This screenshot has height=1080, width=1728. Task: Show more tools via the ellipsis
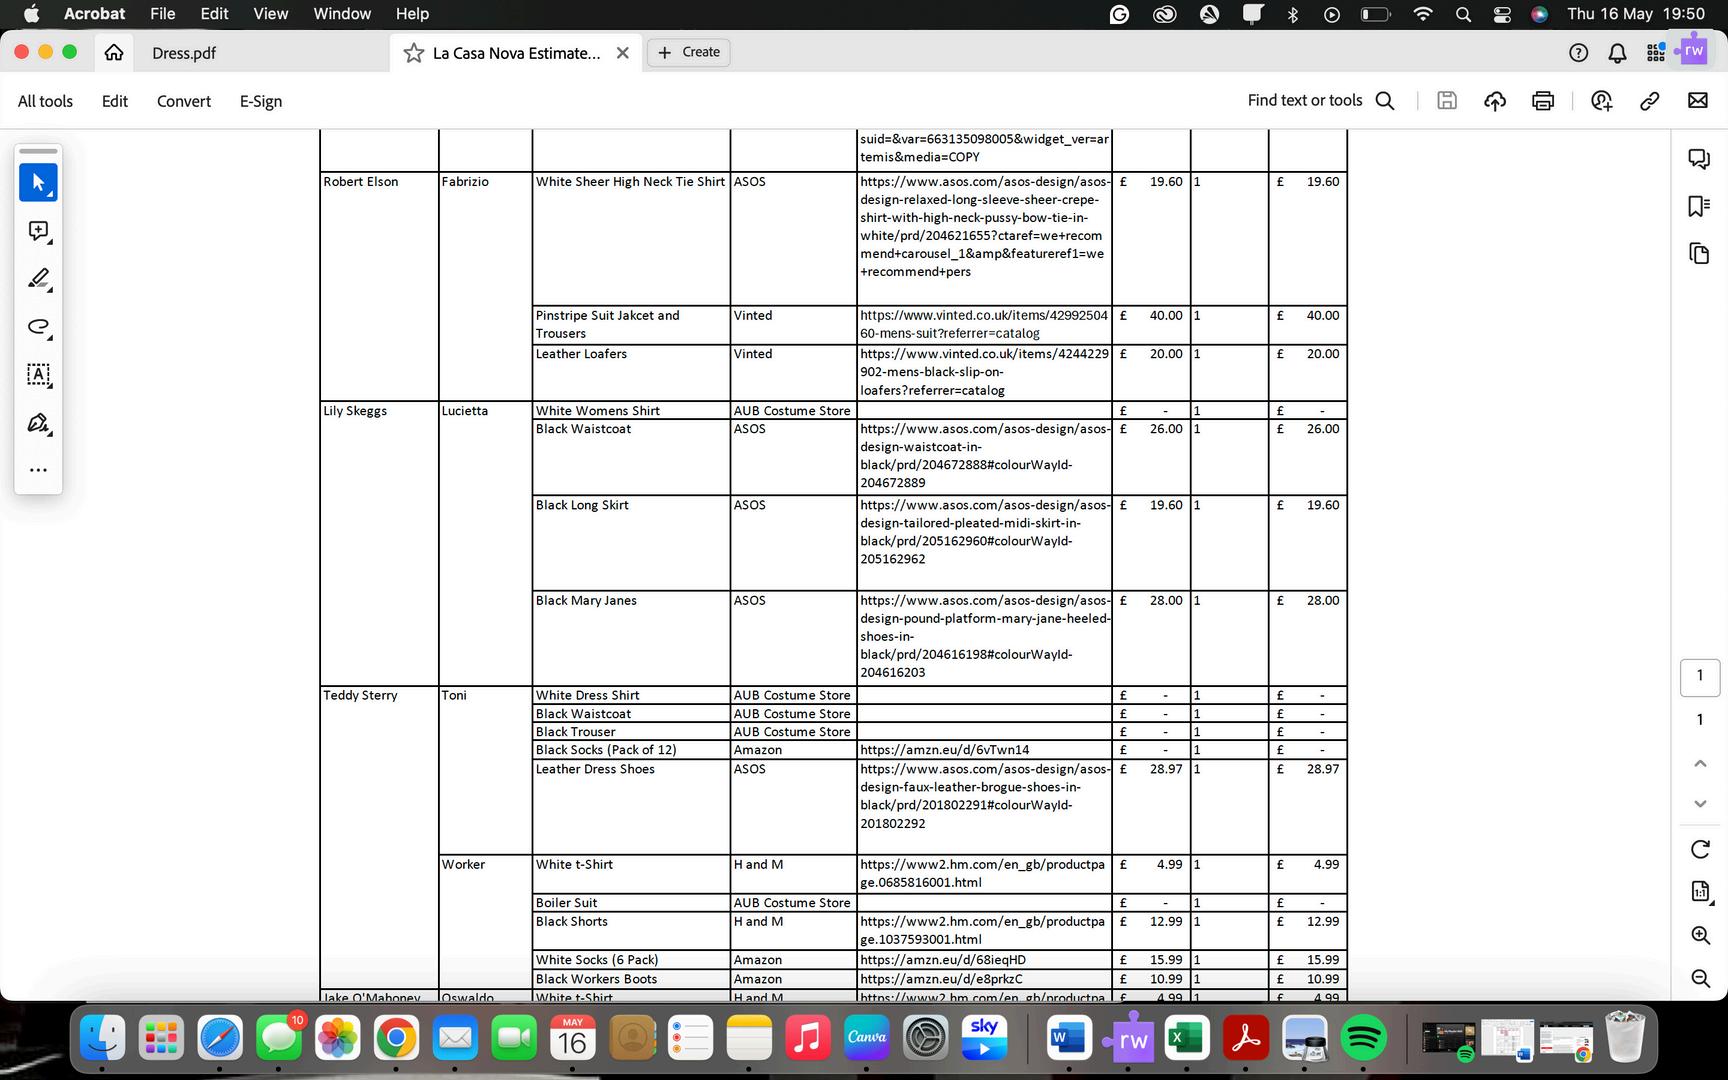pyautogui.click(x=38, y=470)
